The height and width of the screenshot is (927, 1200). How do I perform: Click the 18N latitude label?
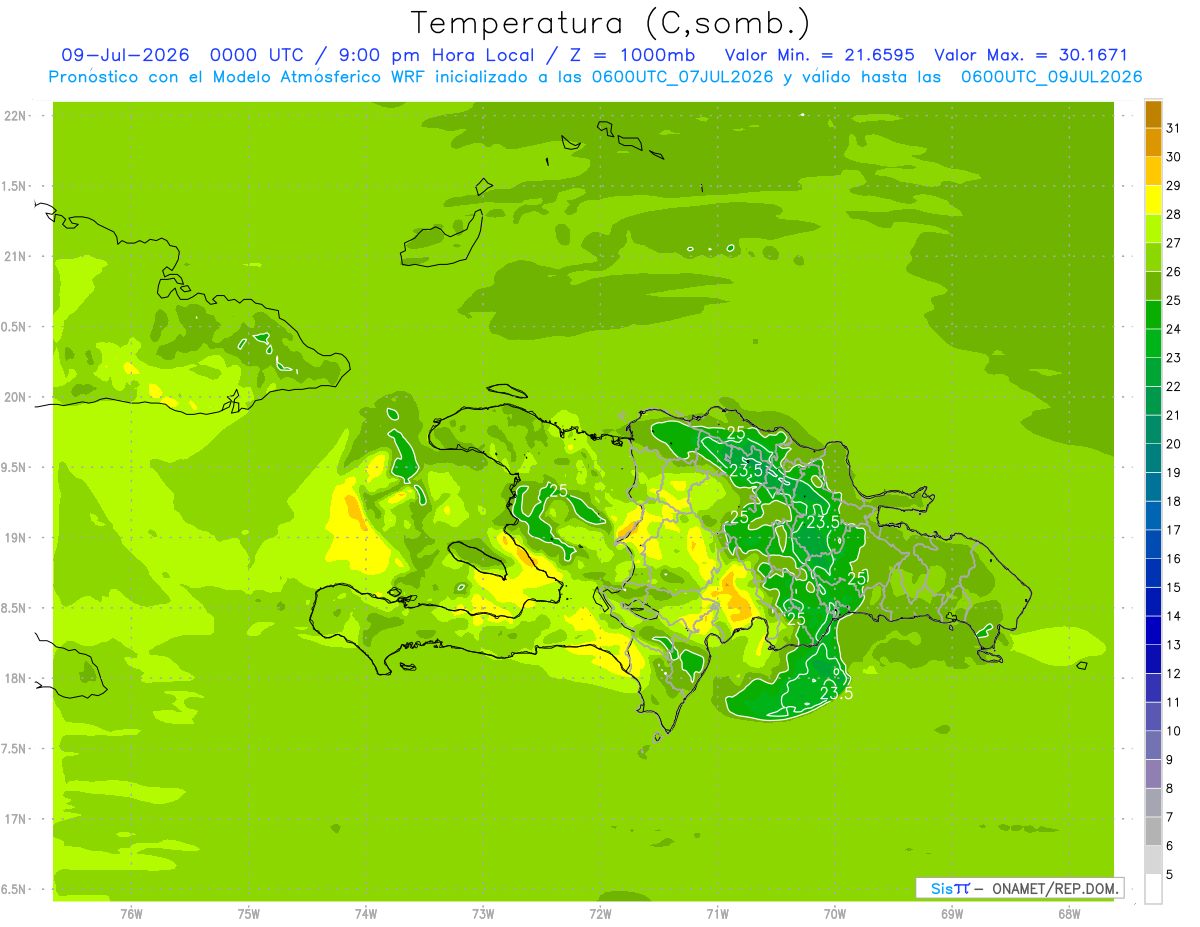(16, 679)
